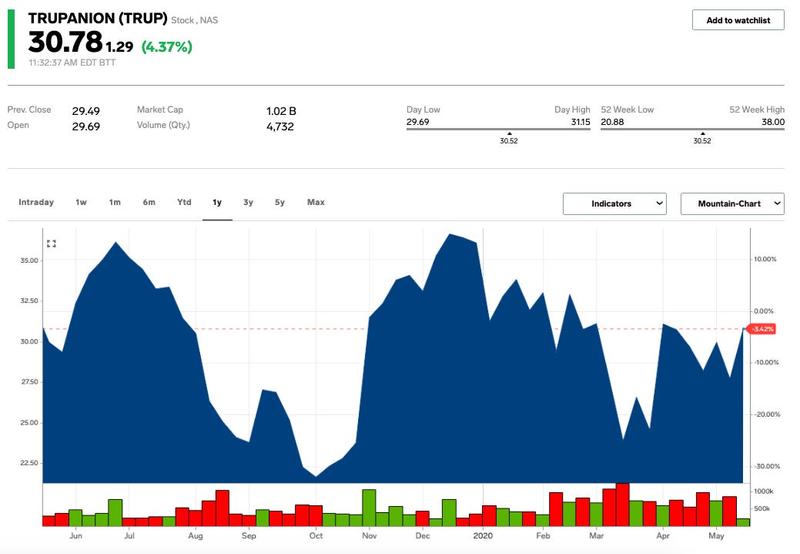
Task: Select the Ytd time range
Action: 184,202
